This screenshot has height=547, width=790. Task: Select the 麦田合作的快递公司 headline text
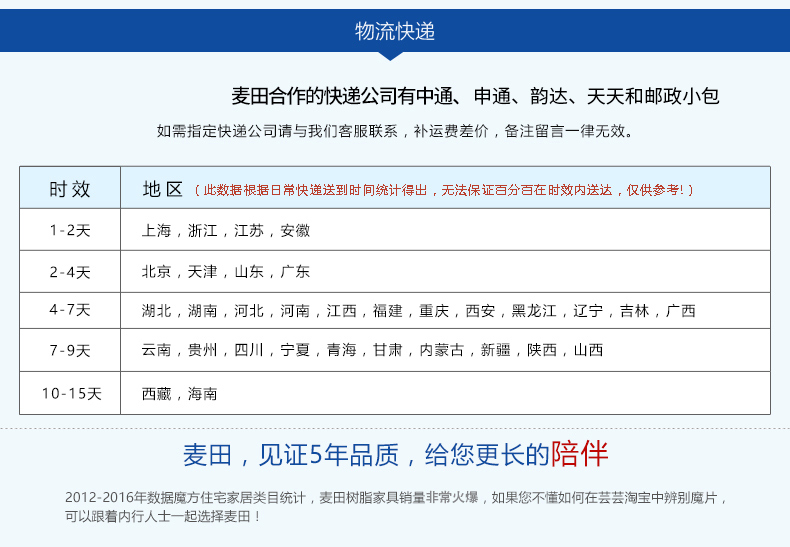475,96
